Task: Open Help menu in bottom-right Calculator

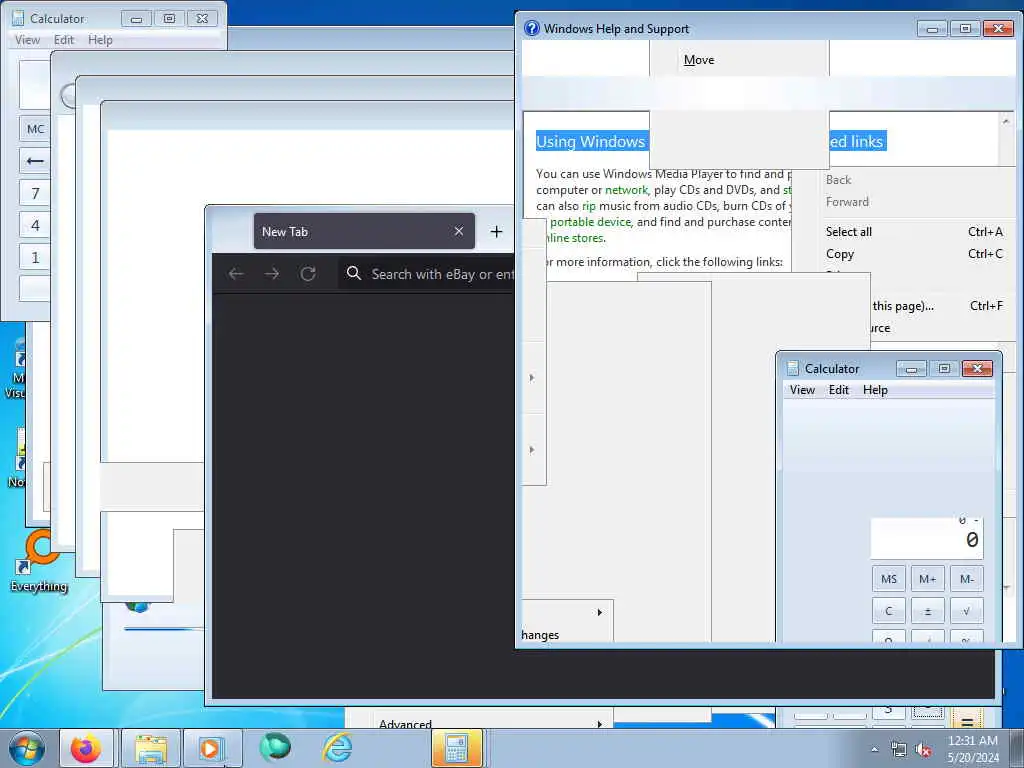Action: 875,390
